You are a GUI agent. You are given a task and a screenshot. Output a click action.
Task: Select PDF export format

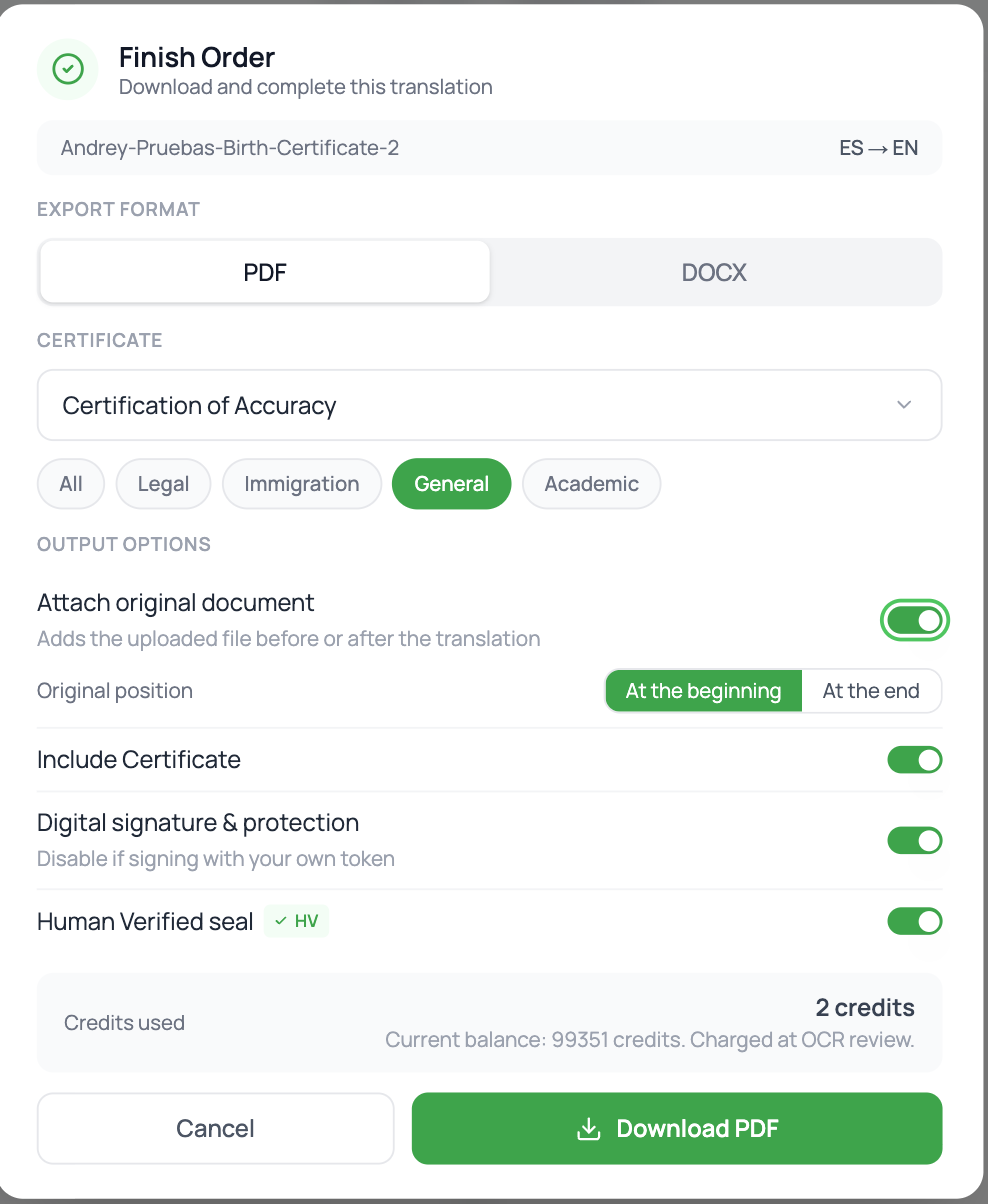265,272
